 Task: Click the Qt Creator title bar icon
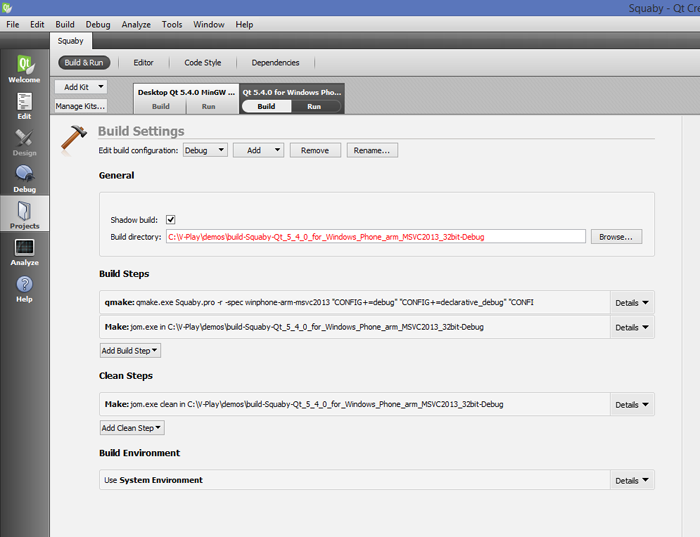[7, 8]
